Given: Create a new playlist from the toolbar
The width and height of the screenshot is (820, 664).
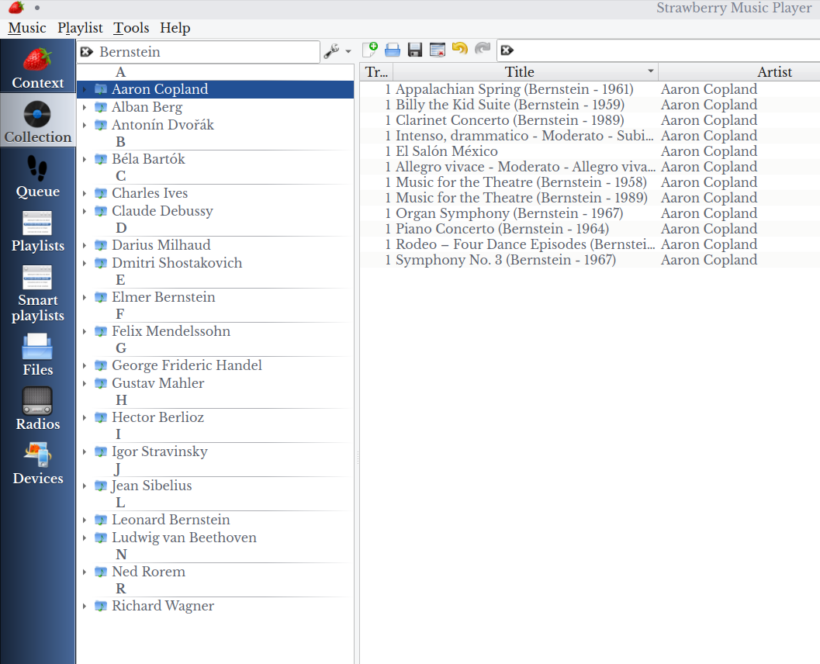Looking at the screenshot, I should pos(371,50).
